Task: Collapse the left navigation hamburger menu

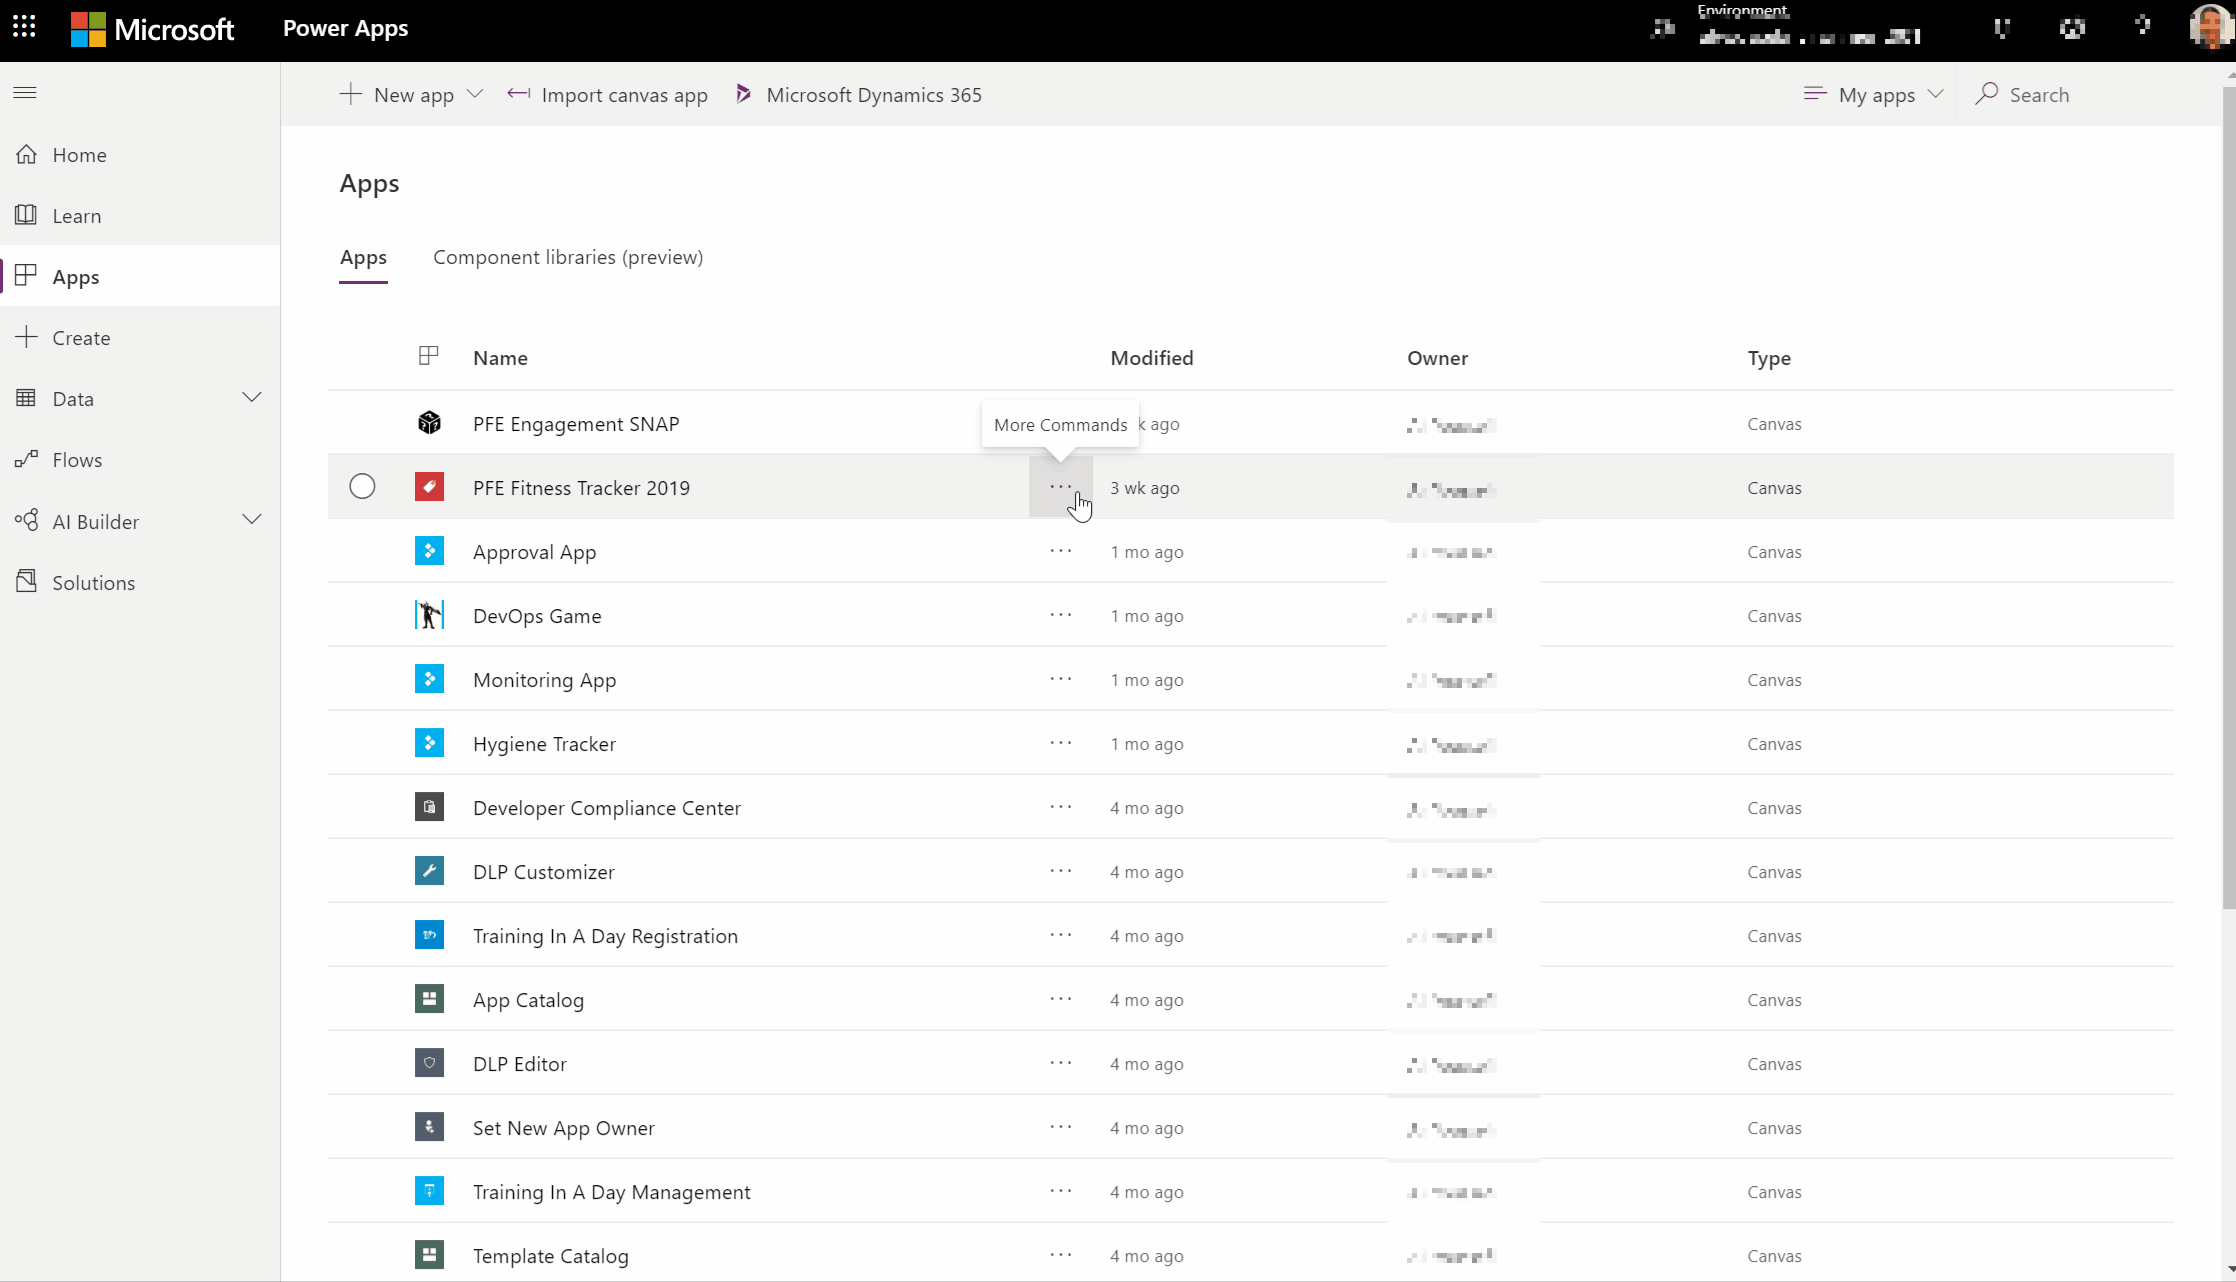Action: [x=25, y=93]
